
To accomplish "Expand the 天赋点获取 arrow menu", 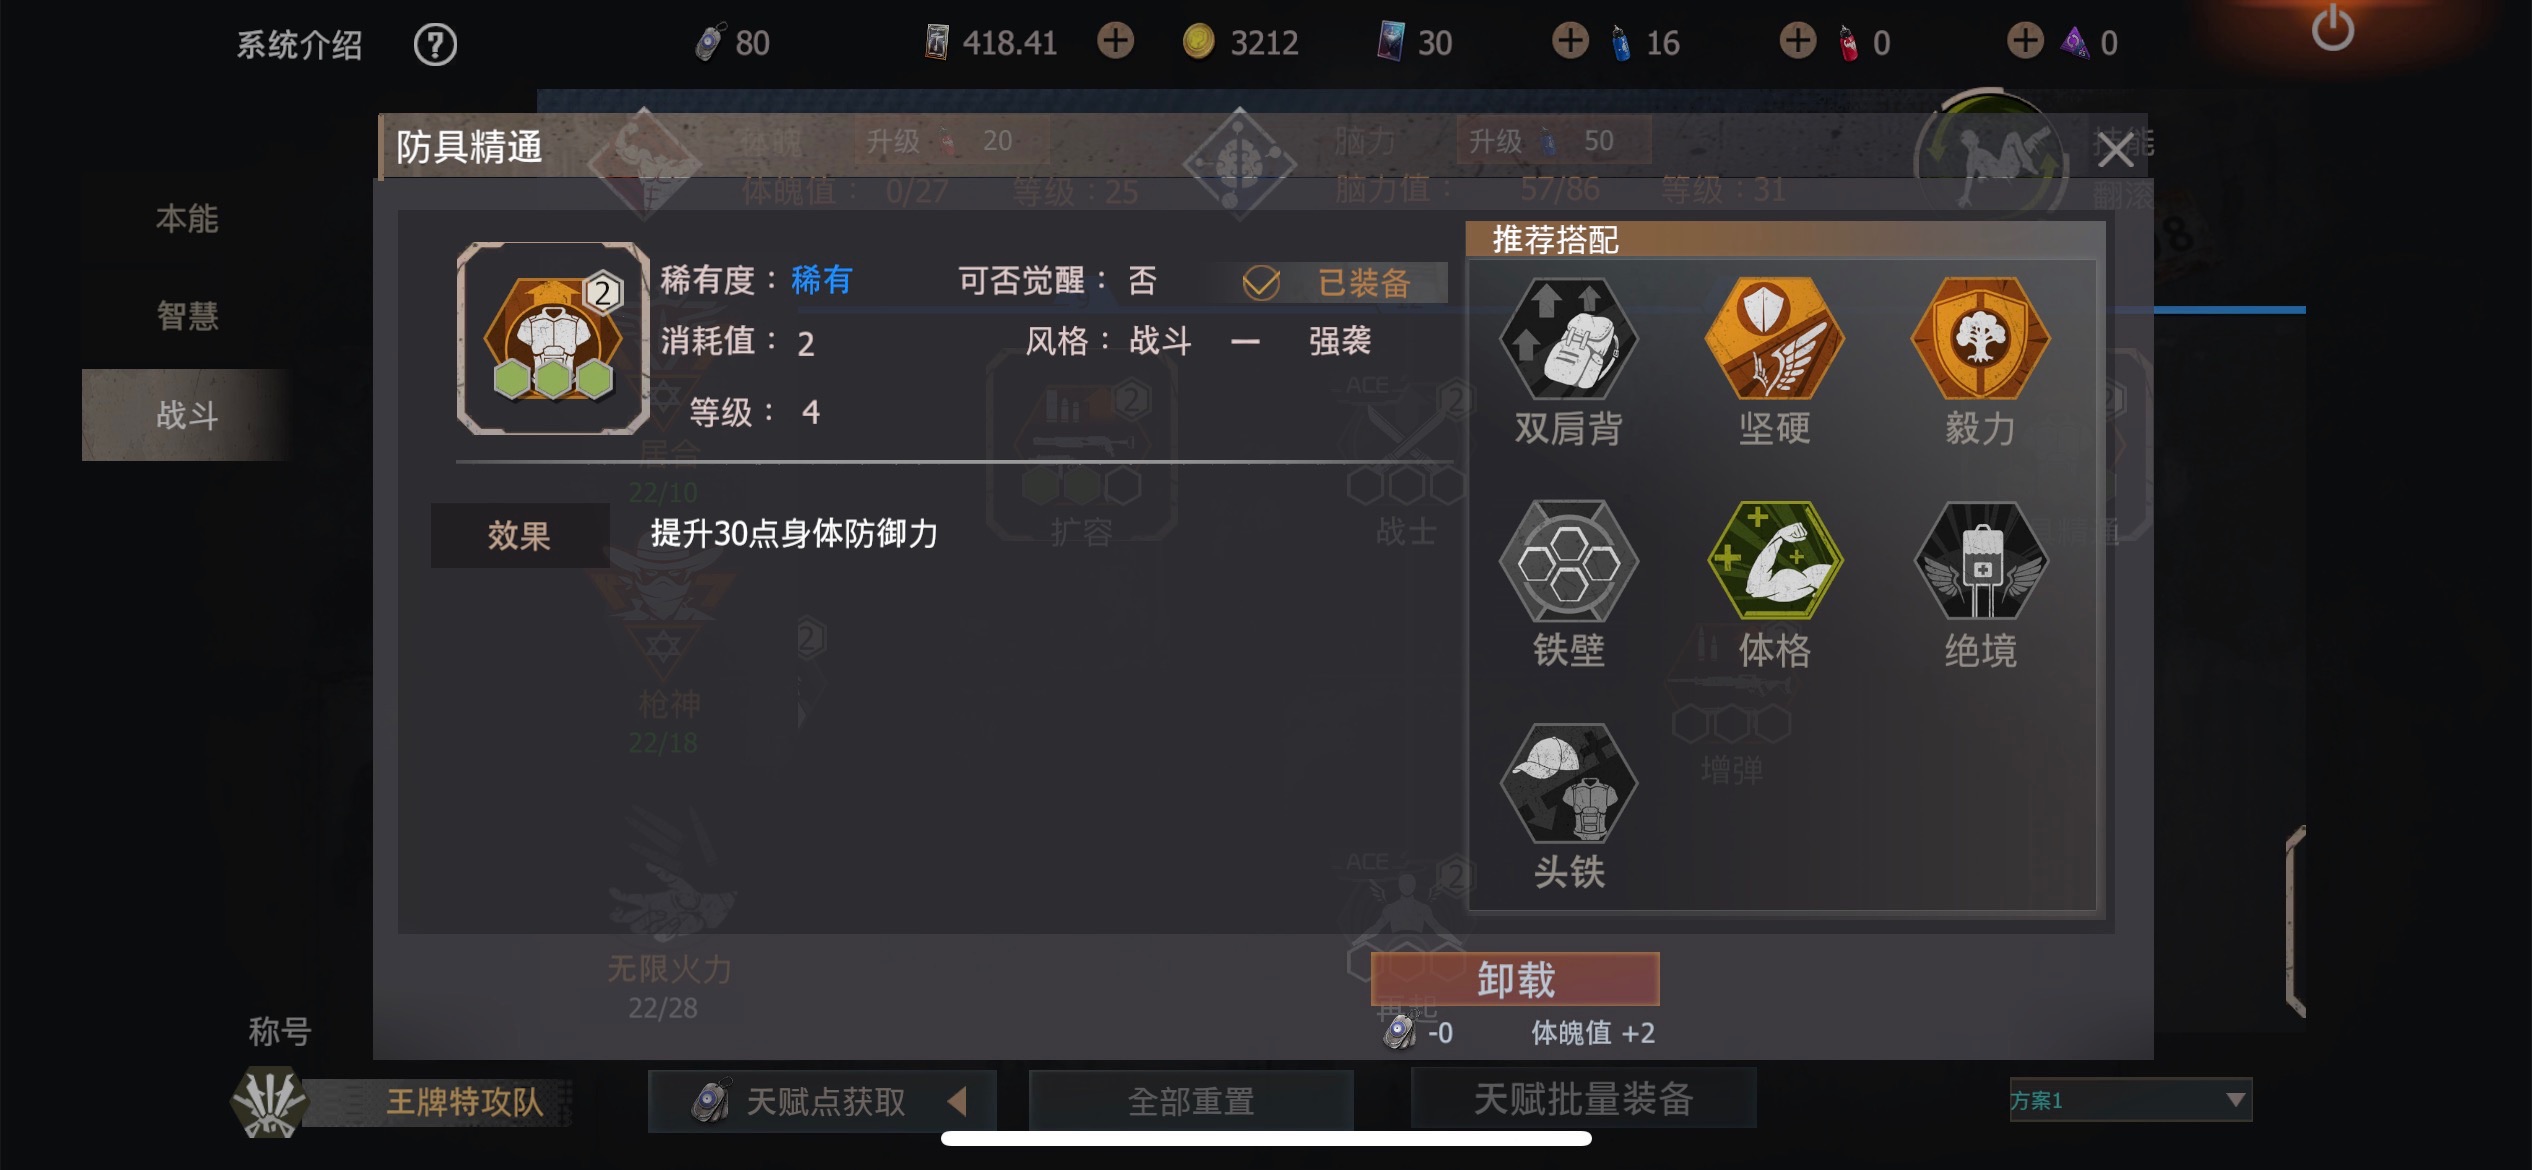I will coord(957,1101).
